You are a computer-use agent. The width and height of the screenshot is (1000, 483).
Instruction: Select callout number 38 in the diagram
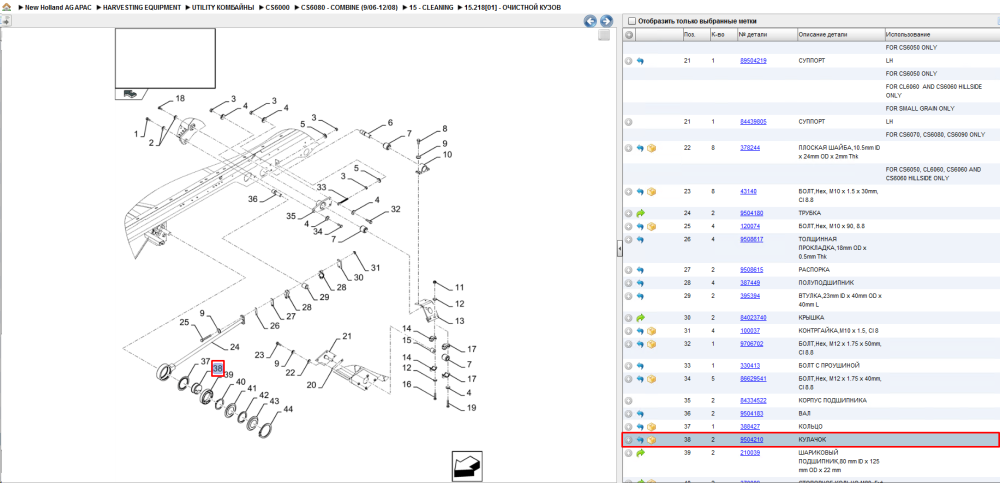tap(218, 369)
